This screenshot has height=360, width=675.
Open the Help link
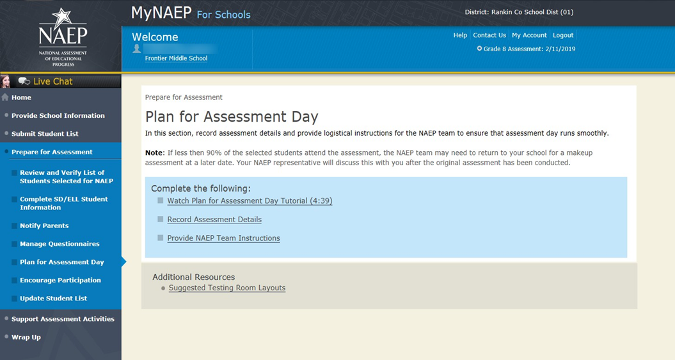point(460,35)
